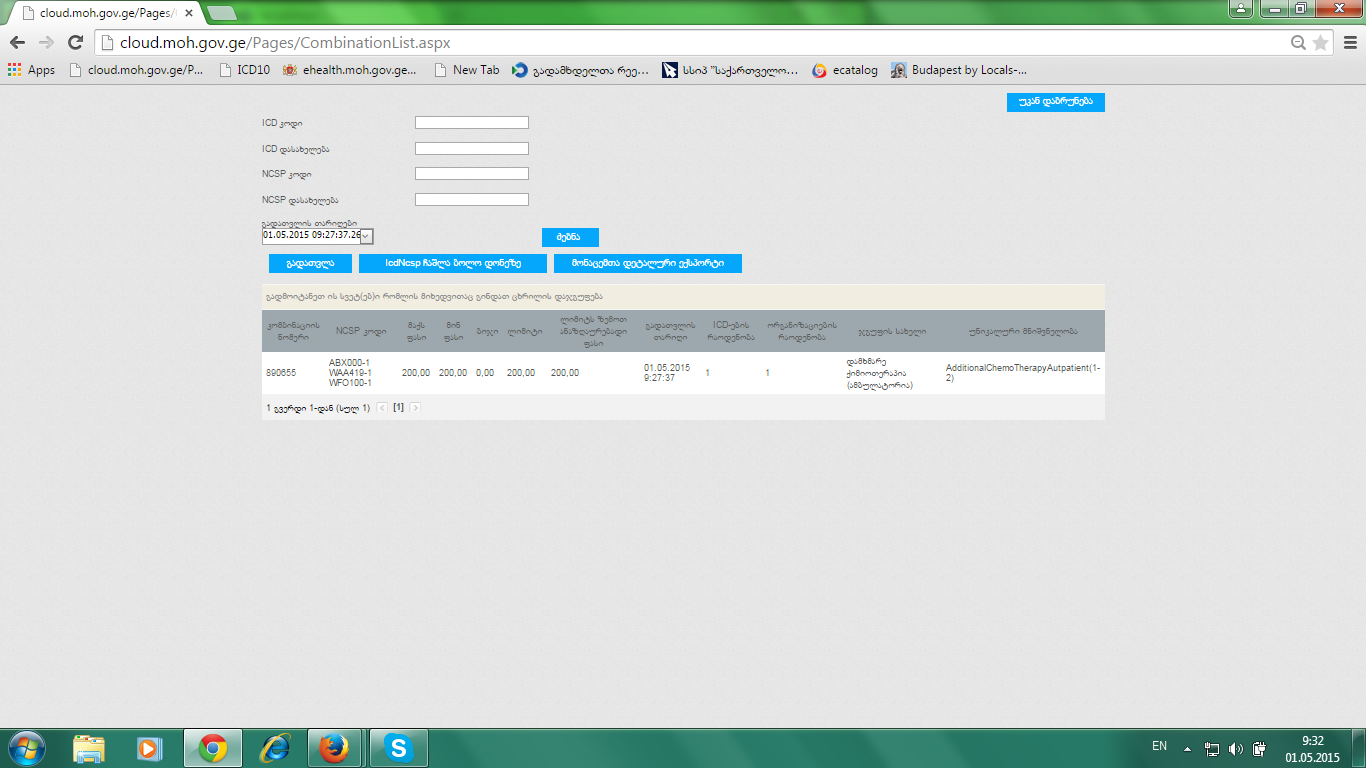Expand the calculation date dropdown
The width and height of the screenshot is (1366, 768).
366,236
